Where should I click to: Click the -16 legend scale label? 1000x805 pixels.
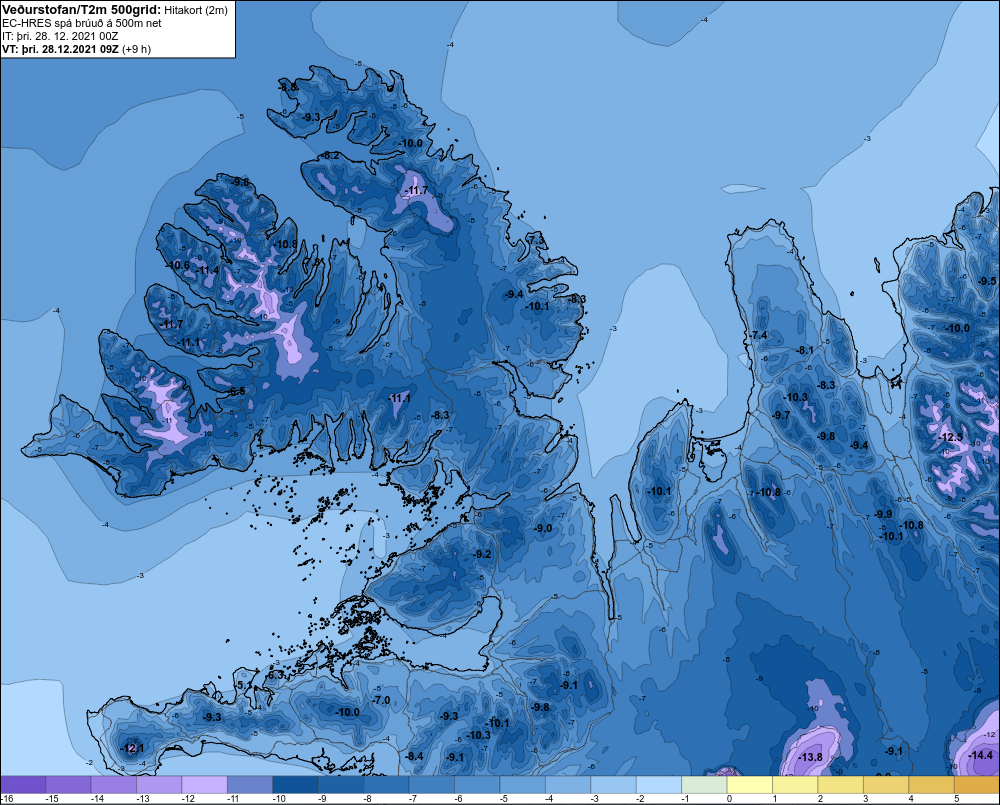click(x=7, y=799)
